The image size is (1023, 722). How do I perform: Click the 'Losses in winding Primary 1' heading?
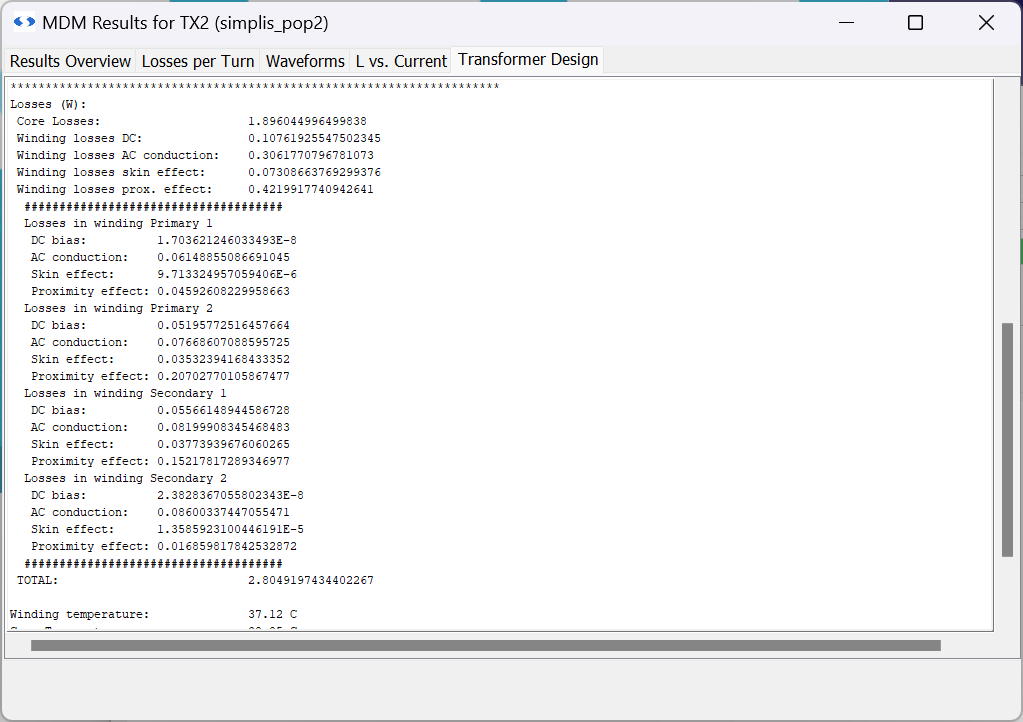click(x=118, y=223)
